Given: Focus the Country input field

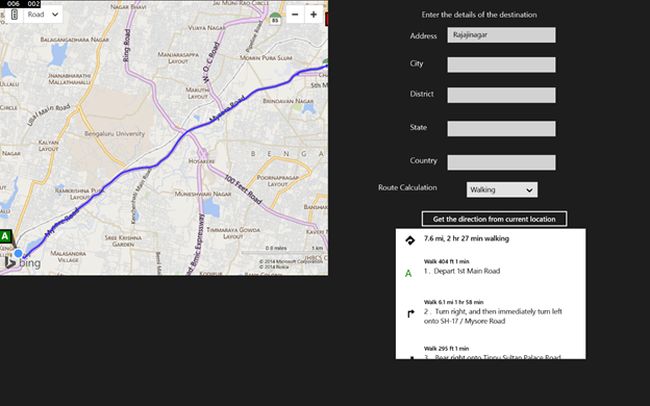Looking at the screenshot, I should coord(501,162).
